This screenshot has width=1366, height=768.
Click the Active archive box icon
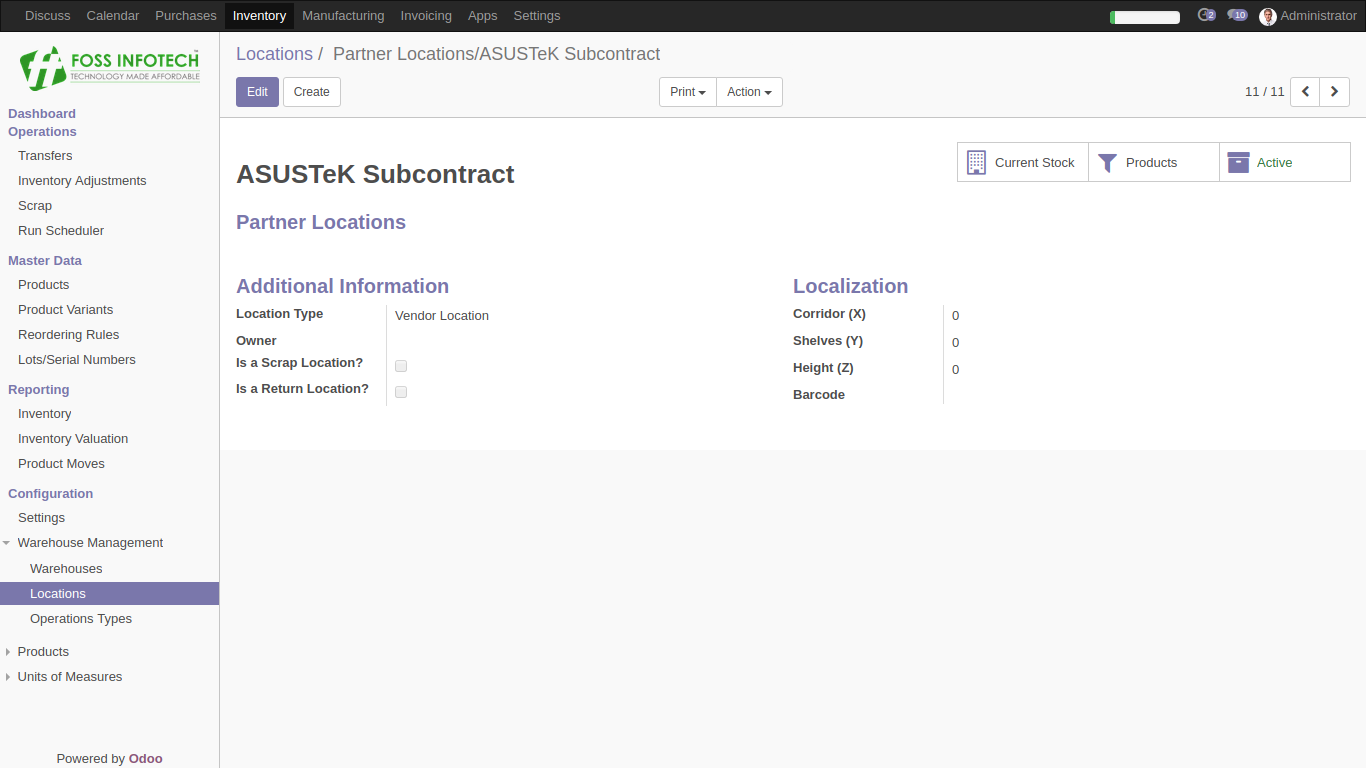coord(1238,162)
